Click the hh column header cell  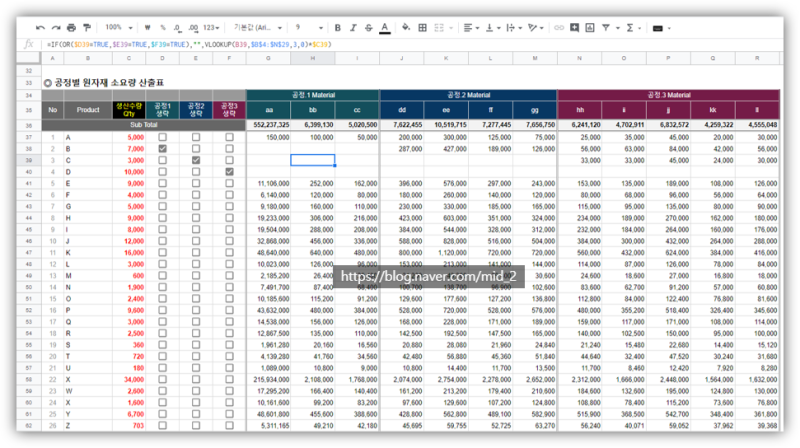click(580, 110)
